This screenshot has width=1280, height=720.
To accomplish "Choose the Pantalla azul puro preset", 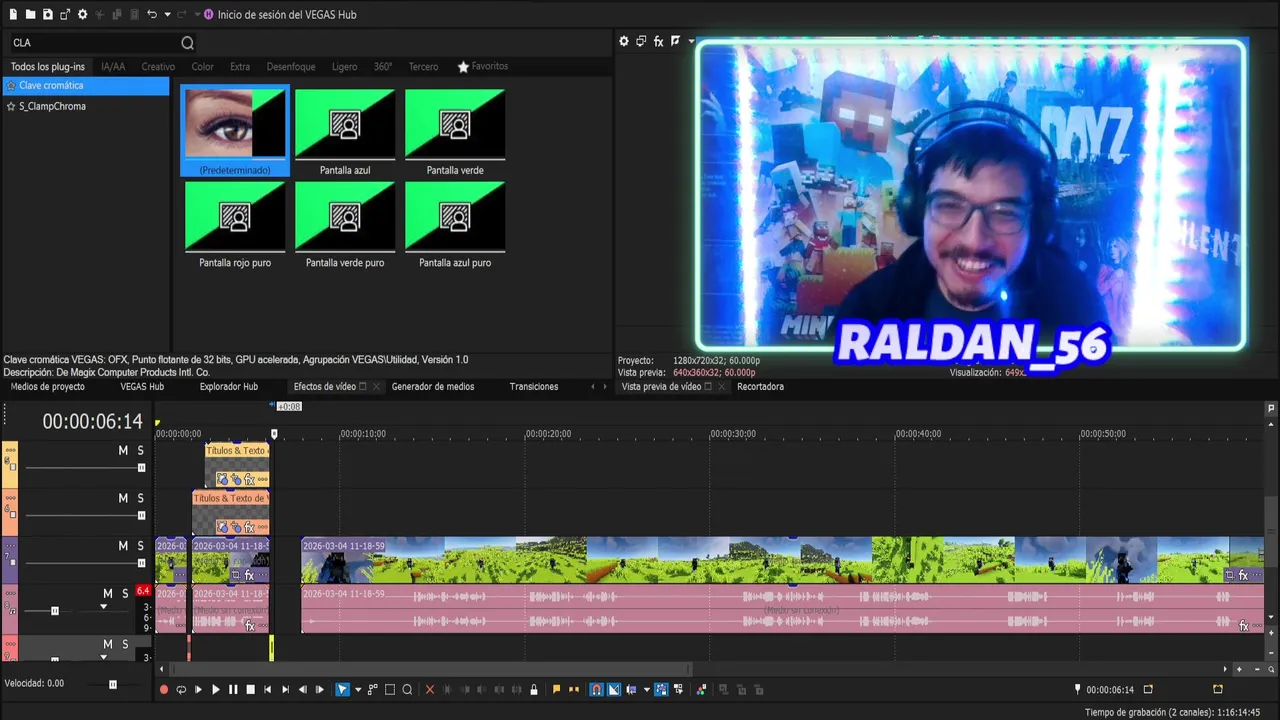I will 455,224.
